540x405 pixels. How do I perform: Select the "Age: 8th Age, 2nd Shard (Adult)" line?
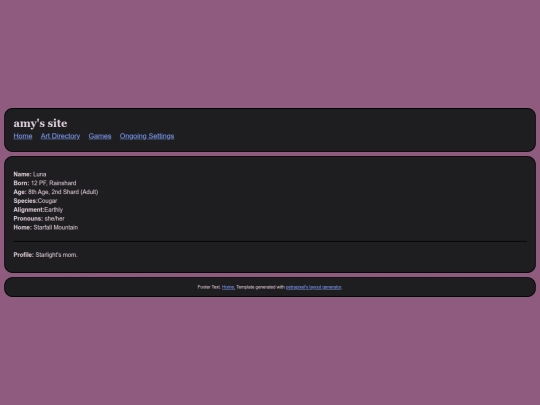coord(56,192)
